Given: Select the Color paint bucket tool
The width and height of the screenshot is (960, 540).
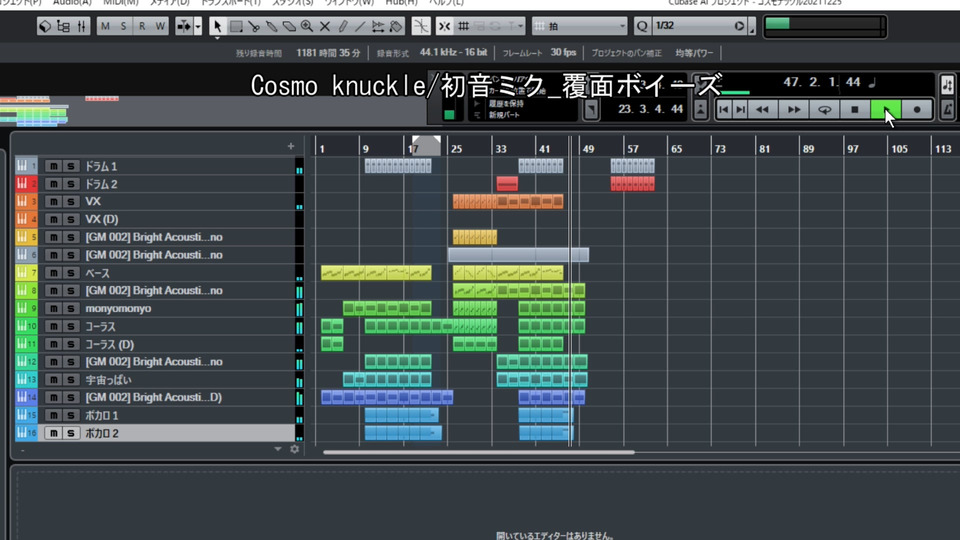Looking at the screenshot, I should click(x=396, y=26).
